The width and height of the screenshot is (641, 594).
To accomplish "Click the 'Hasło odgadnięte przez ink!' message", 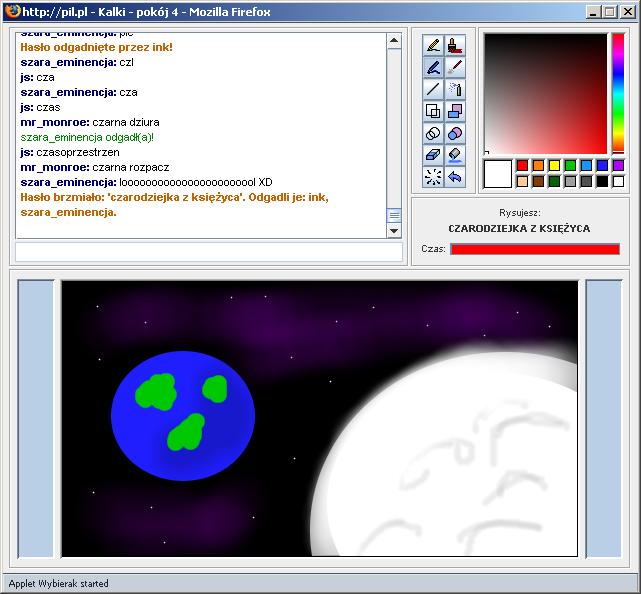I will coord(96,47).
